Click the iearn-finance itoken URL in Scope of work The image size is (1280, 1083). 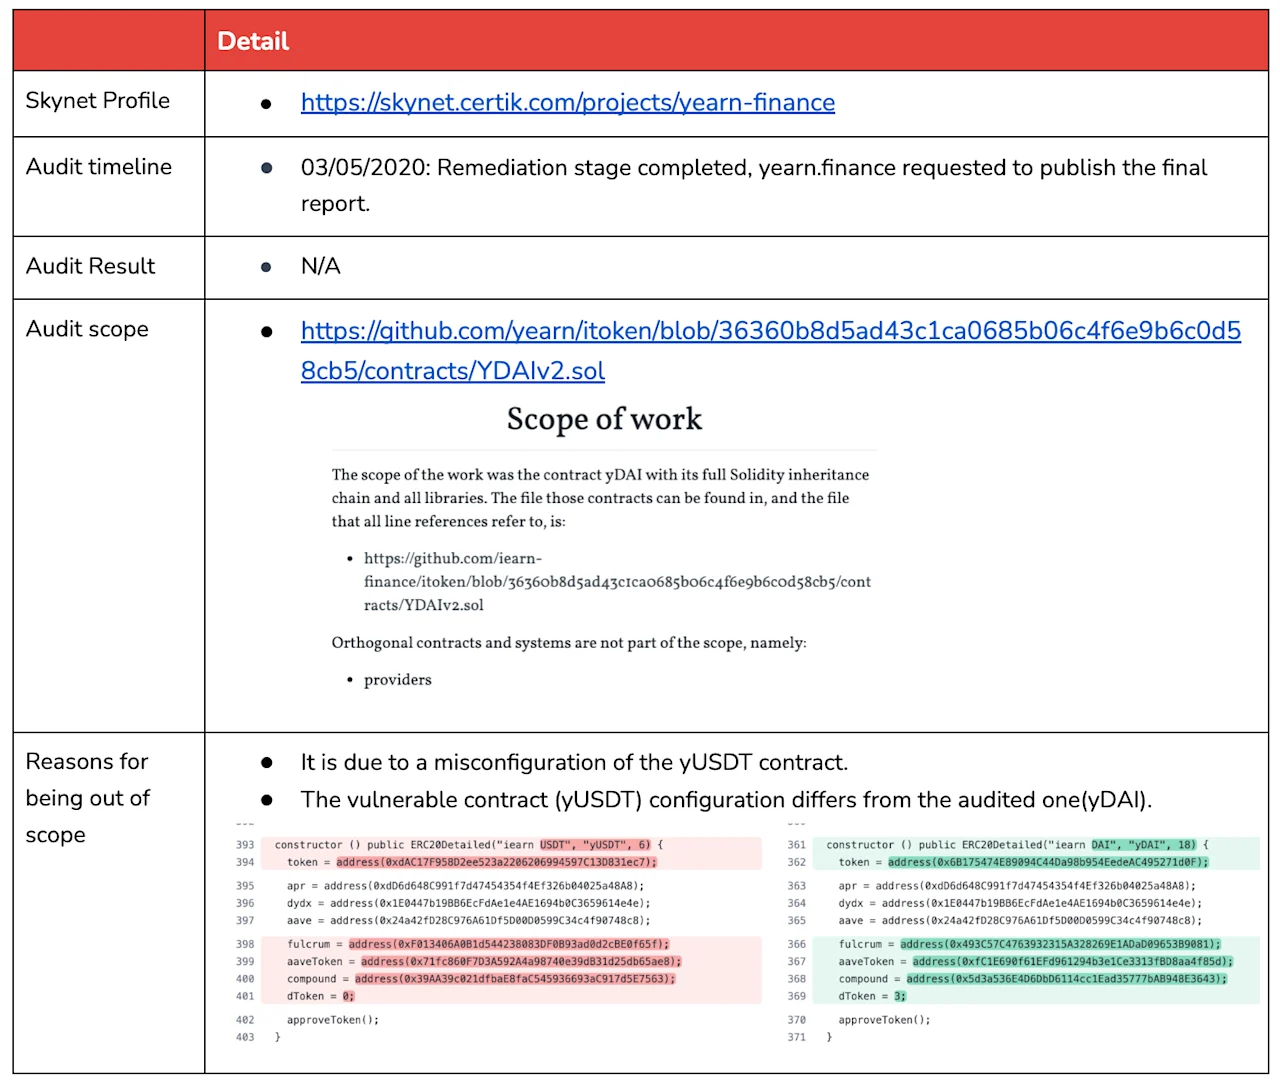pos(617,581)
